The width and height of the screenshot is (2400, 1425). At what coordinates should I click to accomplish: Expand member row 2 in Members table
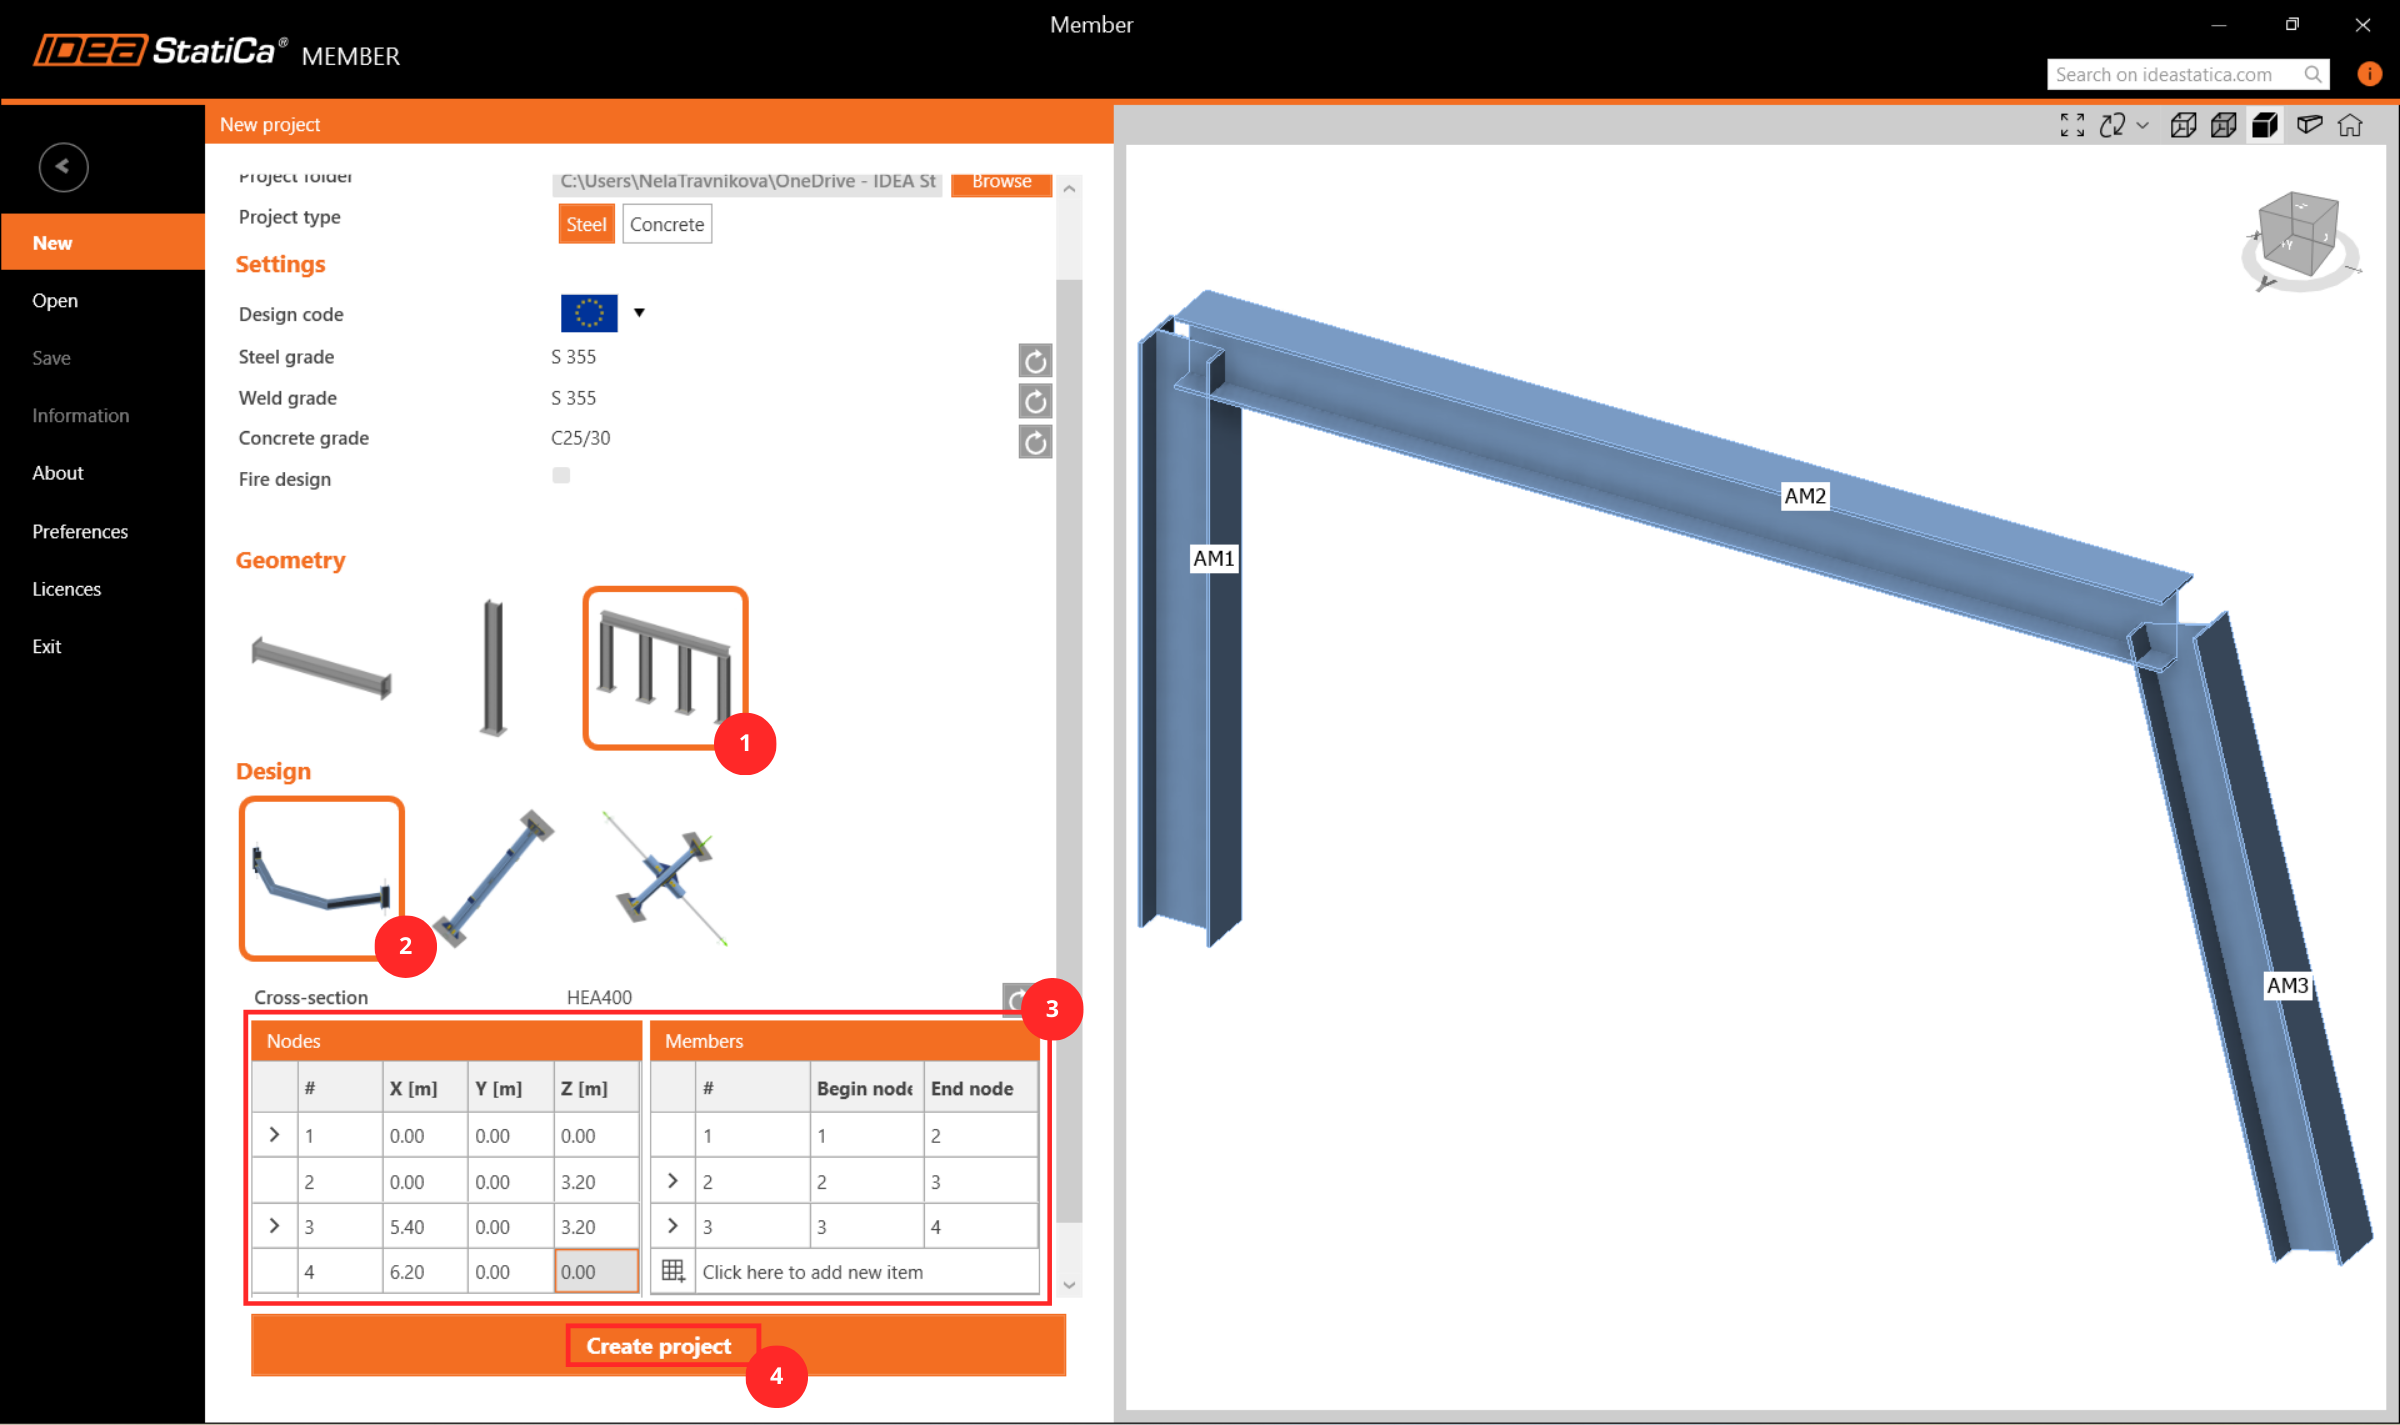click(673, 1181)
